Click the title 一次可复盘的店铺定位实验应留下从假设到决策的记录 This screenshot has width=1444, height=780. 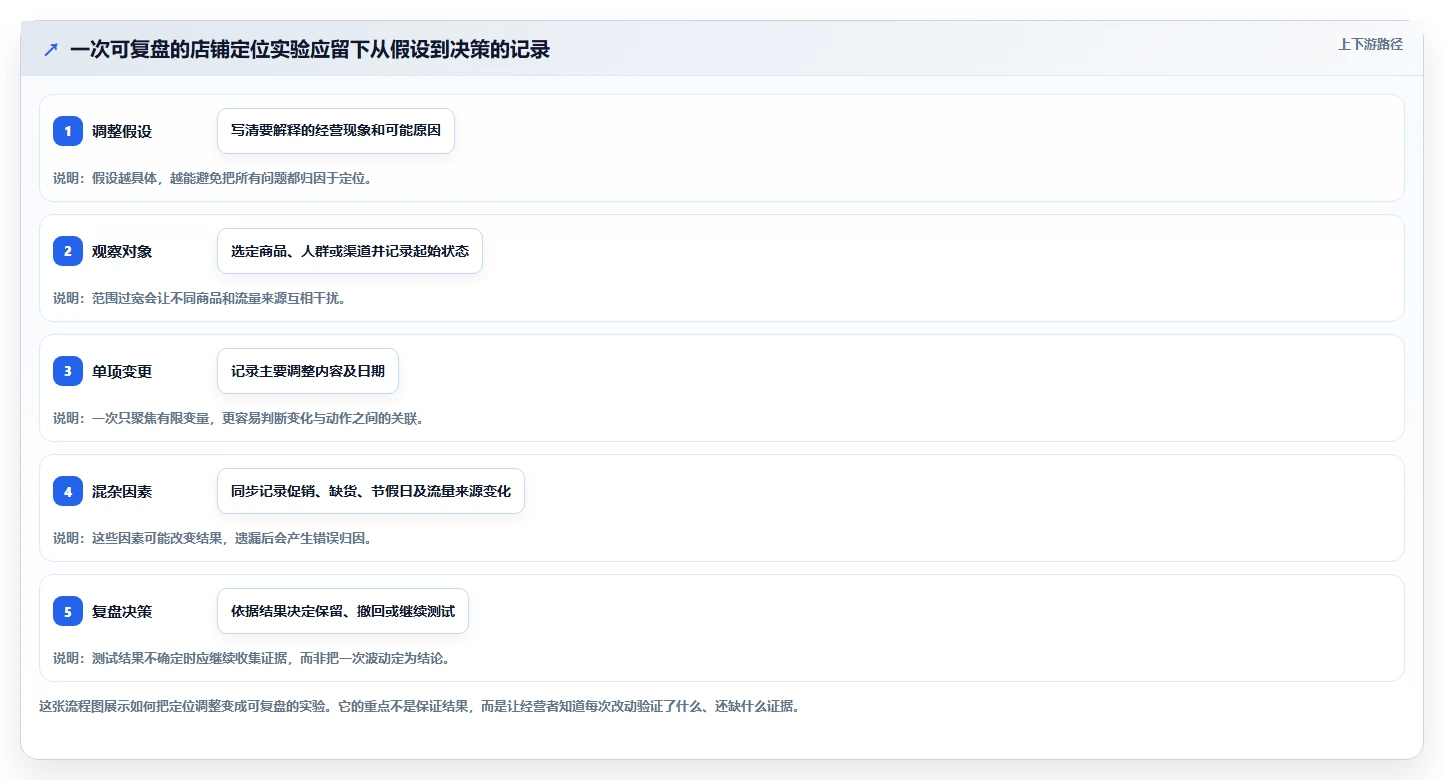(310, 49)
